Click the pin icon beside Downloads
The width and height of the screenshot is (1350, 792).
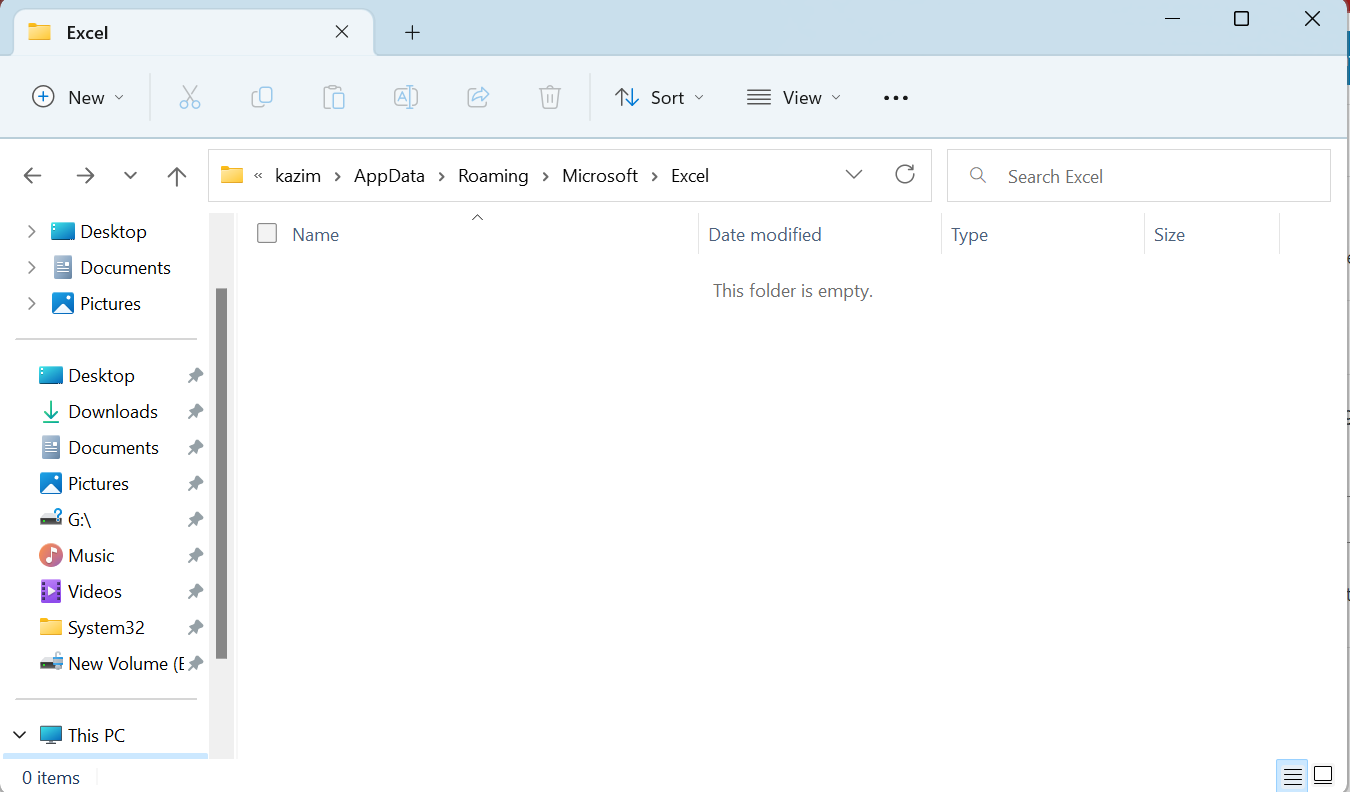[195, 411]
